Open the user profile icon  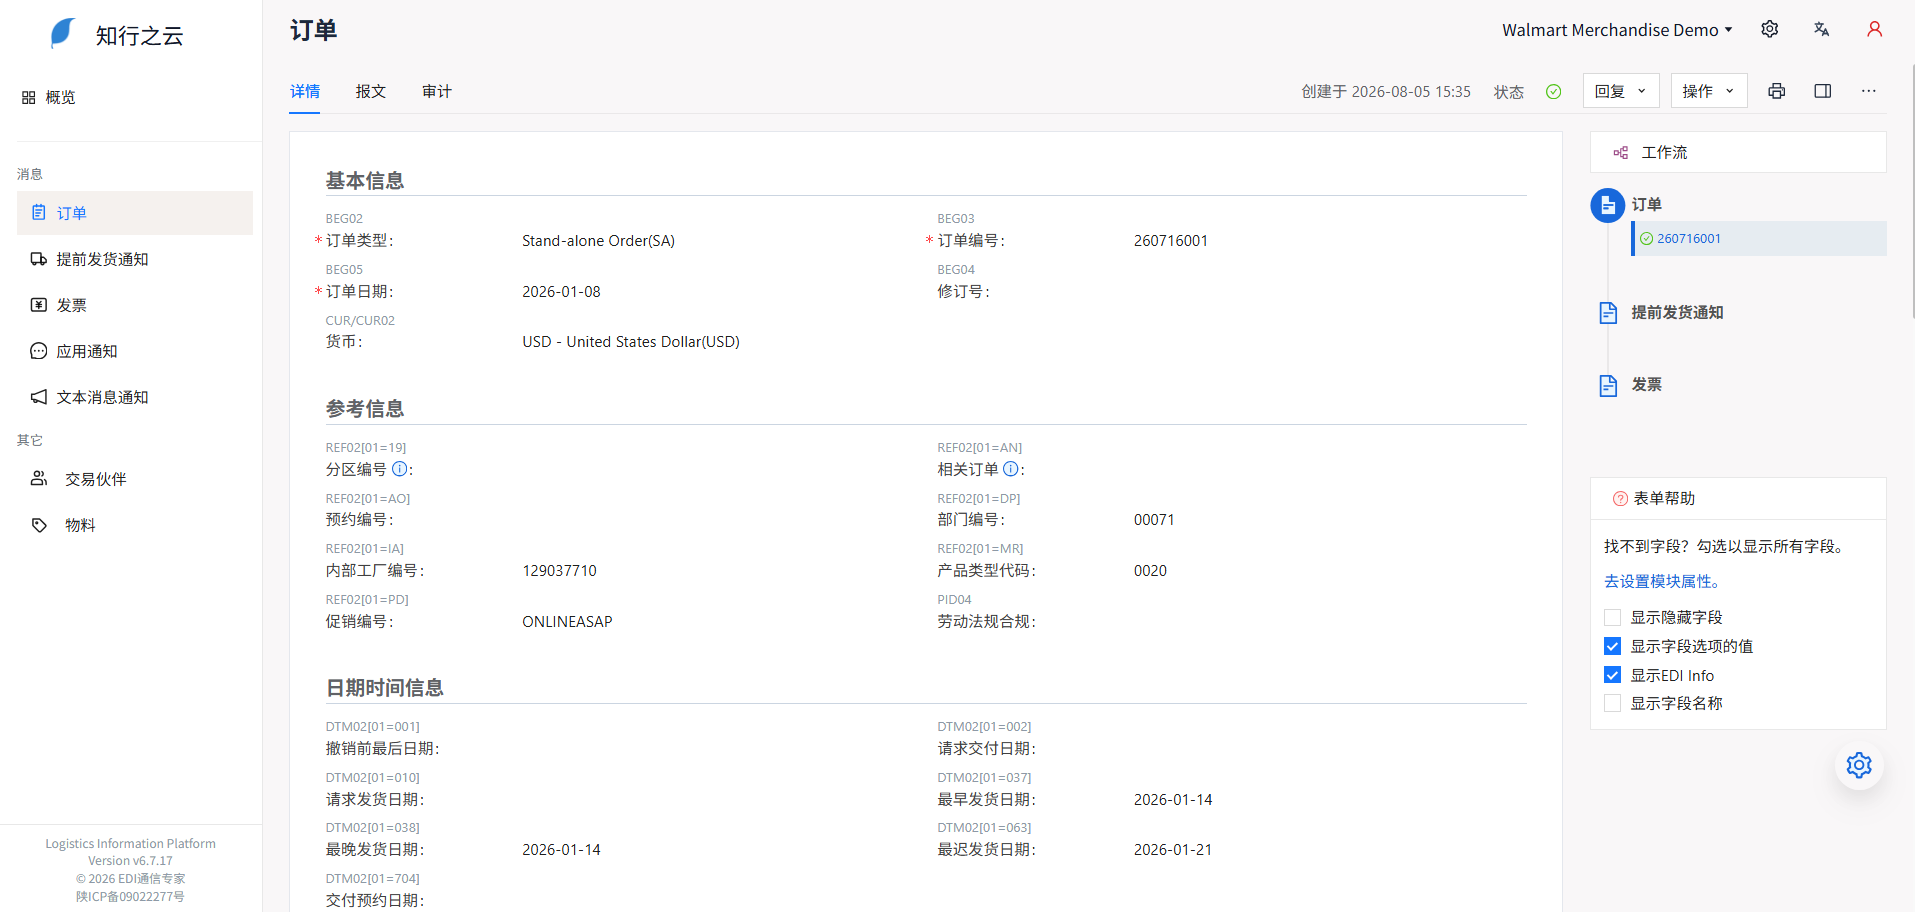(1875, 29)
